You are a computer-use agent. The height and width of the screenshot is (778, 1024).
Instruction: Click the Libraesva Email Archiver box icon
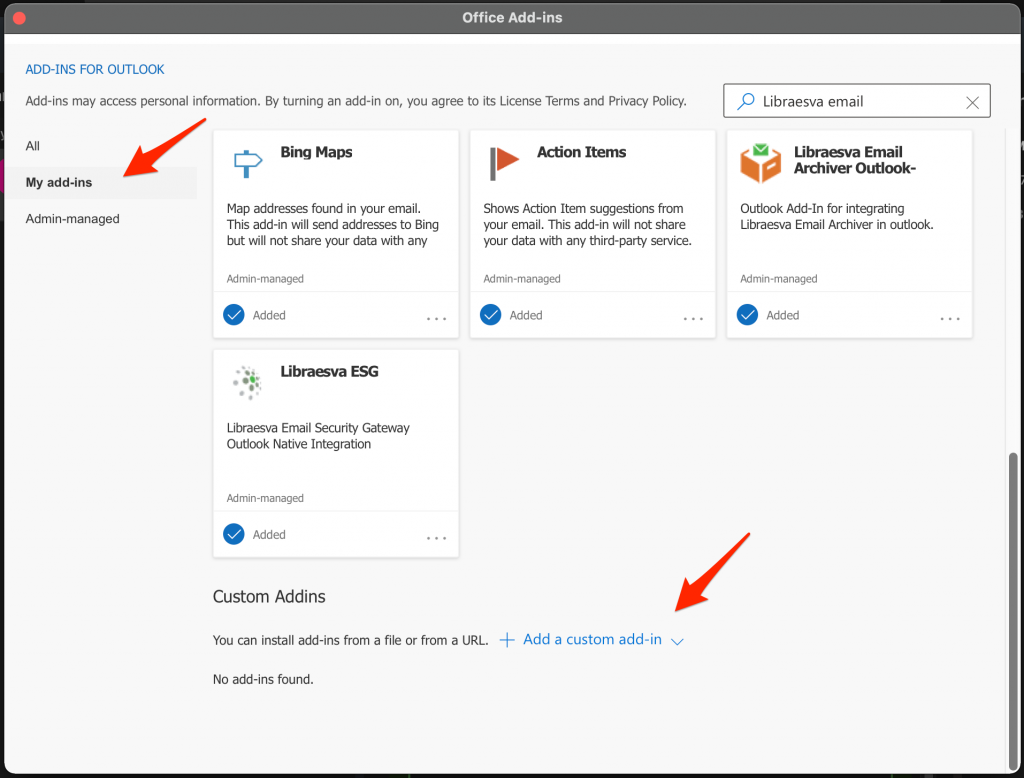tap(760, 163)
